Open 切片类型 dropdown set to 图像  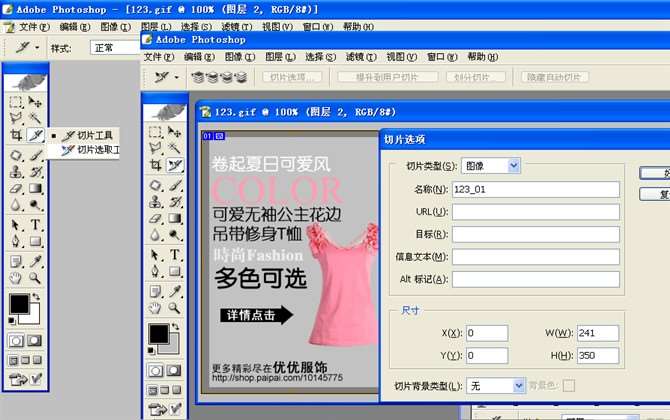tap(491, 166)
